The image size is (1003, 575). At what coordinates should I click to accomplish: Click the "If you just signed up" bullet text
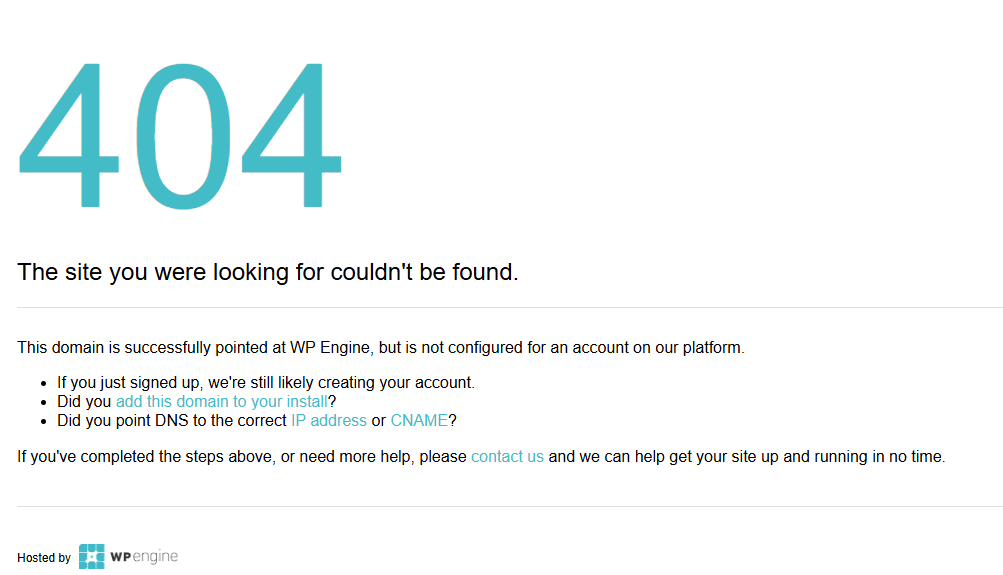[x=265, y=382]
